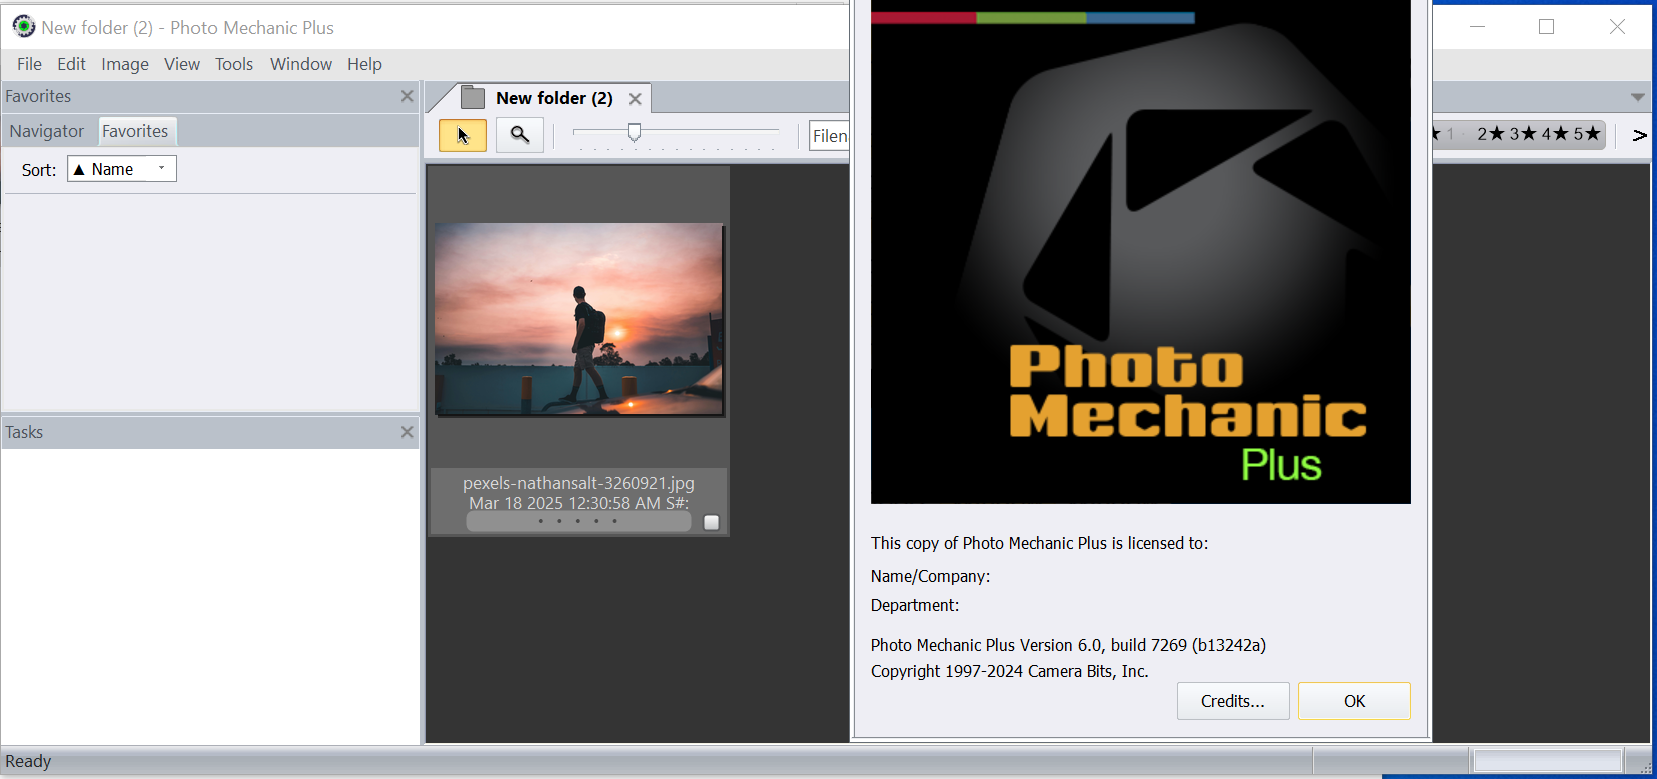
Task: Filter by 2 star rating
Action: click(1490, 134)
